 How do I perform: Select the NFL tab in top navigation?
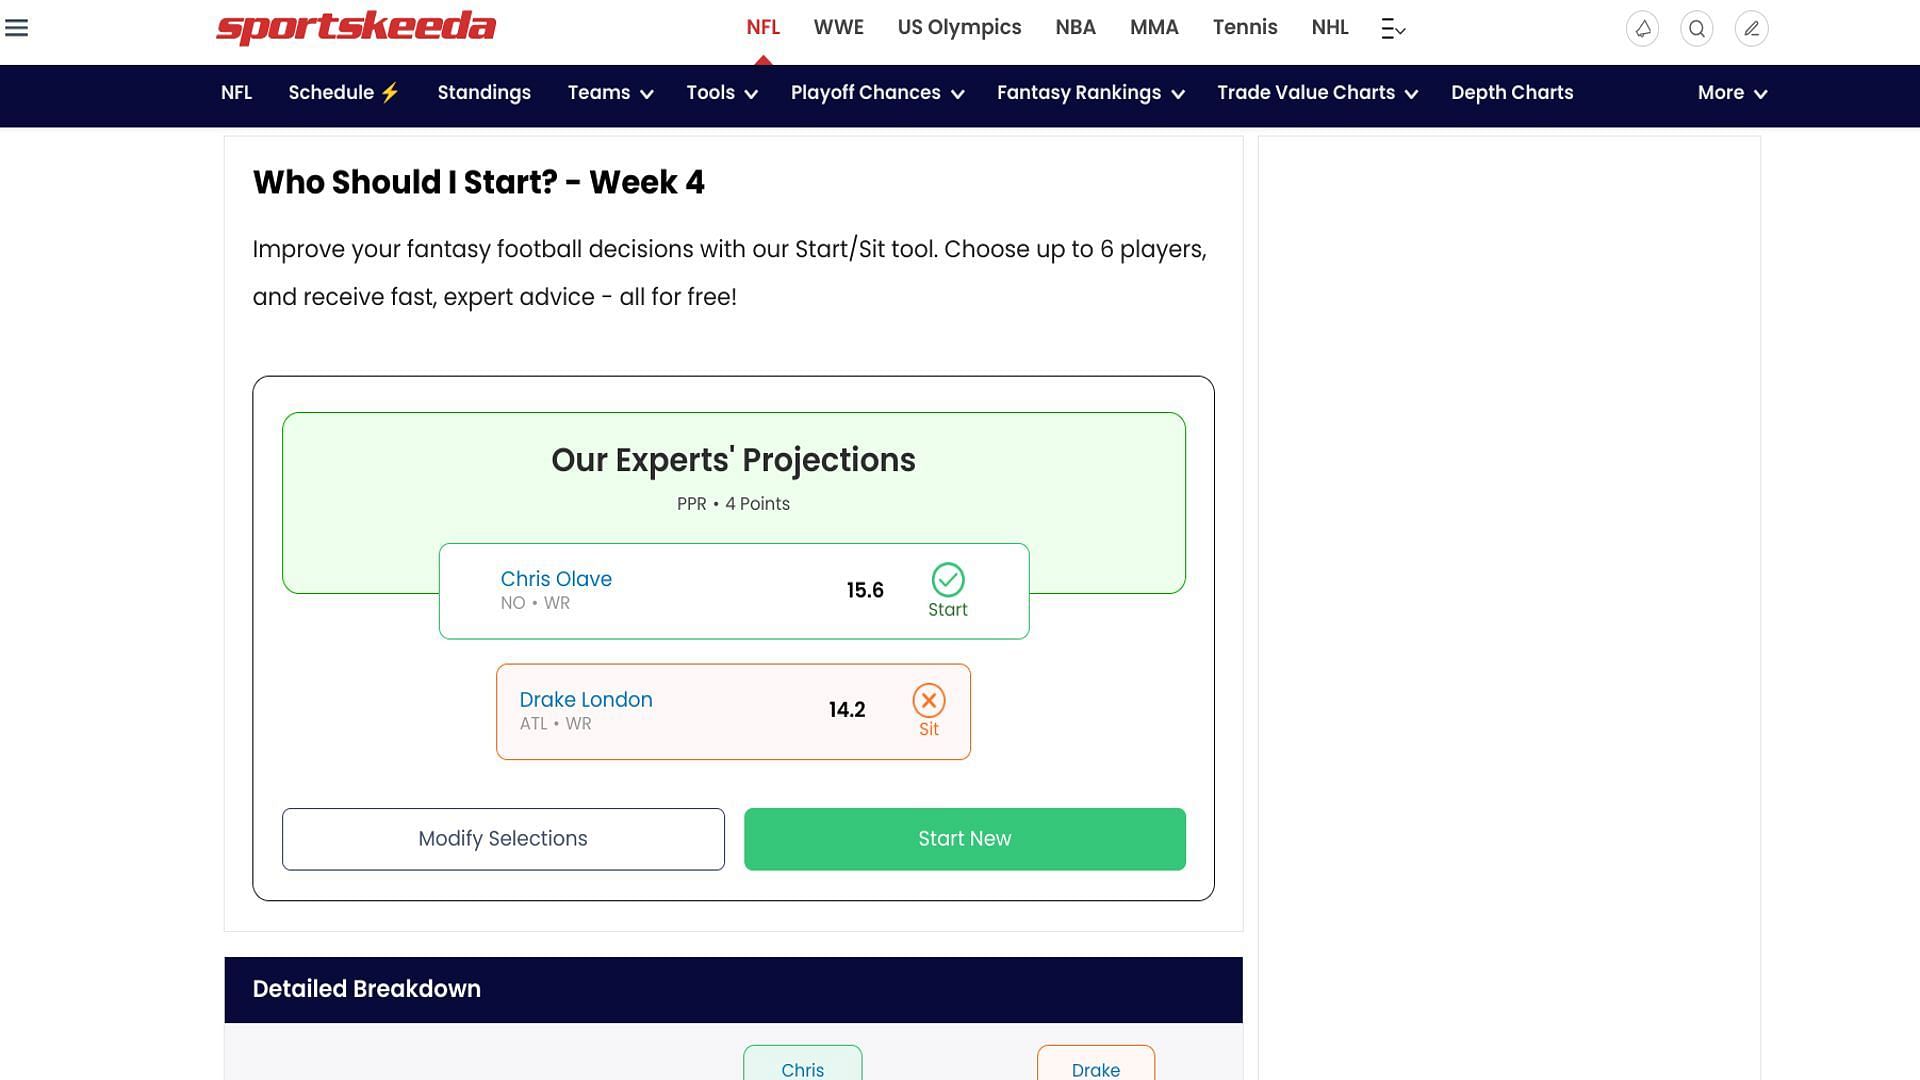[762, 28]
